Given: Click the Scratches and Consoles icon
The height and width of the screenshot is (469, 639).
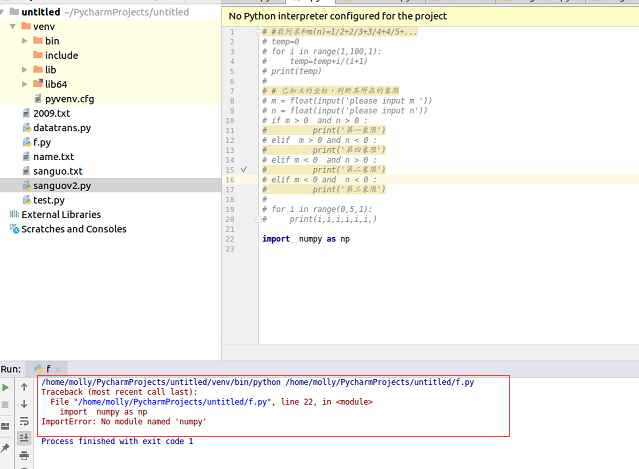Looking at the screenshot, I should pos(14,229).
